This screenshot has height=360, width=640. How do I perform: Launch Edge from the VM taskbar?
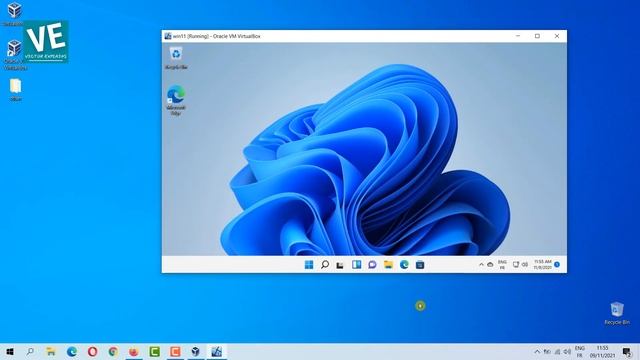[404, 265]
